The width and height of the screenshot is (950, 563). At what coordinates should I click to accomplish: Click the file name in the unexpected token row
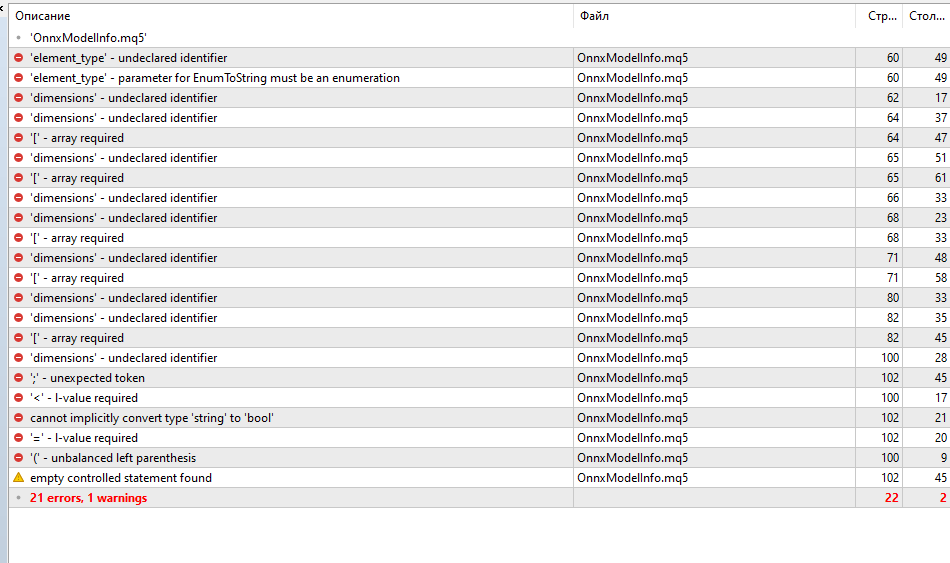(x=632, y=378)
